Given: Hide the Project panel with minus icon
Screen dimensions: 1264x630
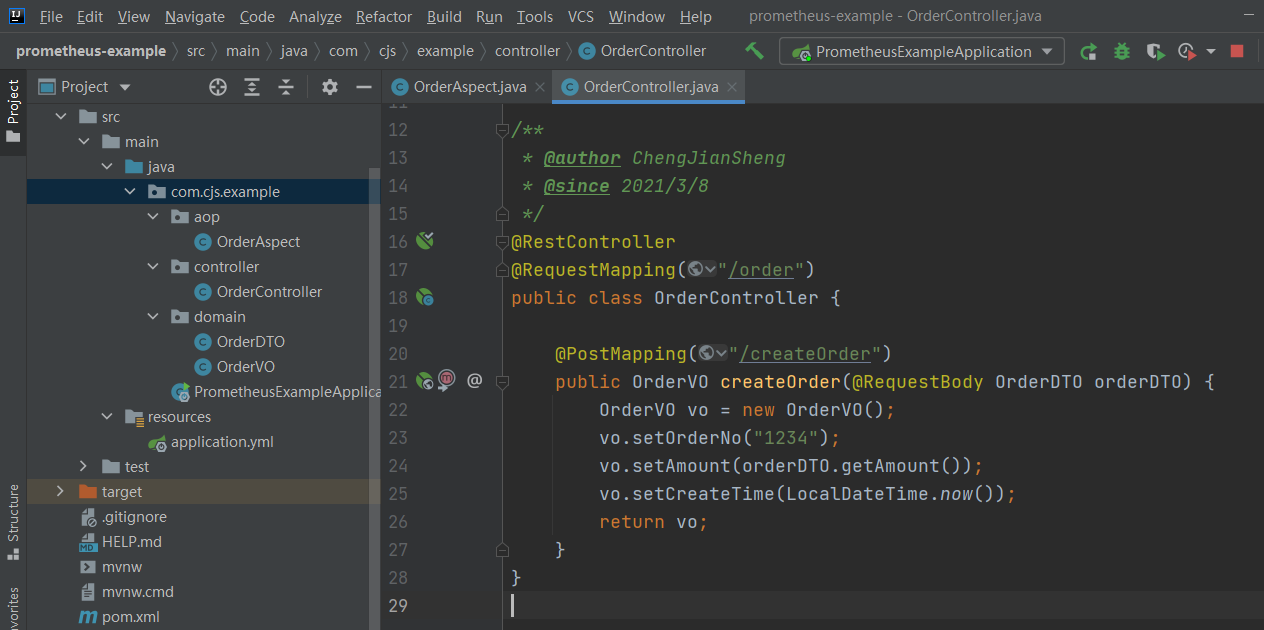Looking at the screenshot, I should click(x=364, y=87).
